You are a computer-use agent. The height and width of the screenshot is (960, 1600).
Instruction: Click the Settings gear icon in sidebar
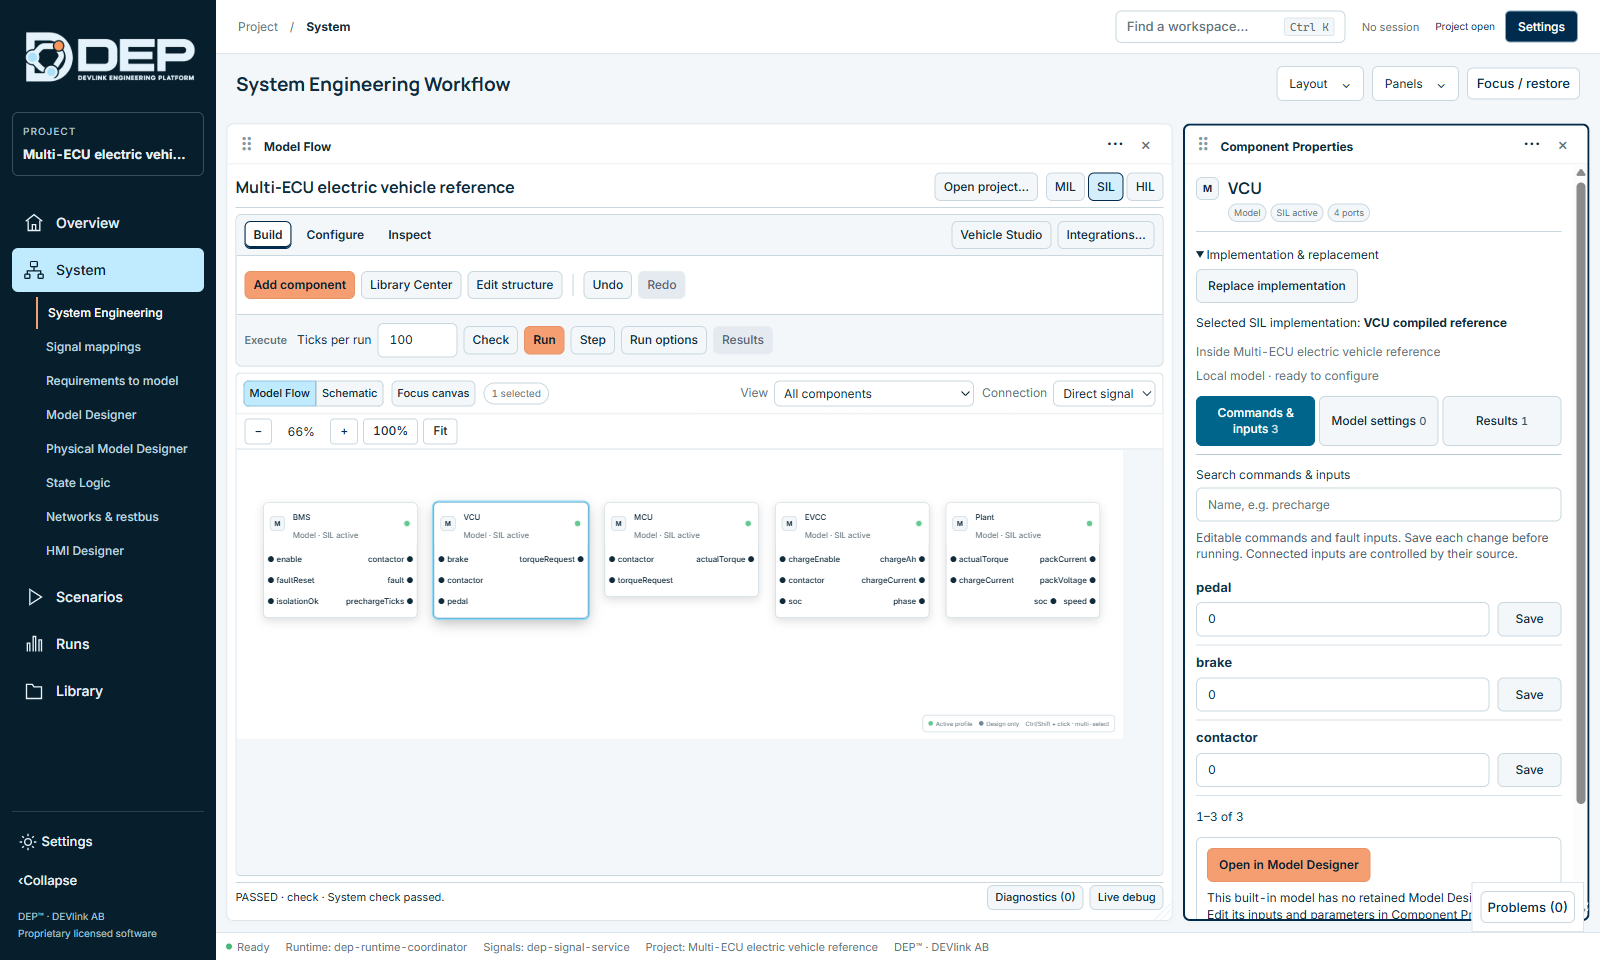(28, 842)
